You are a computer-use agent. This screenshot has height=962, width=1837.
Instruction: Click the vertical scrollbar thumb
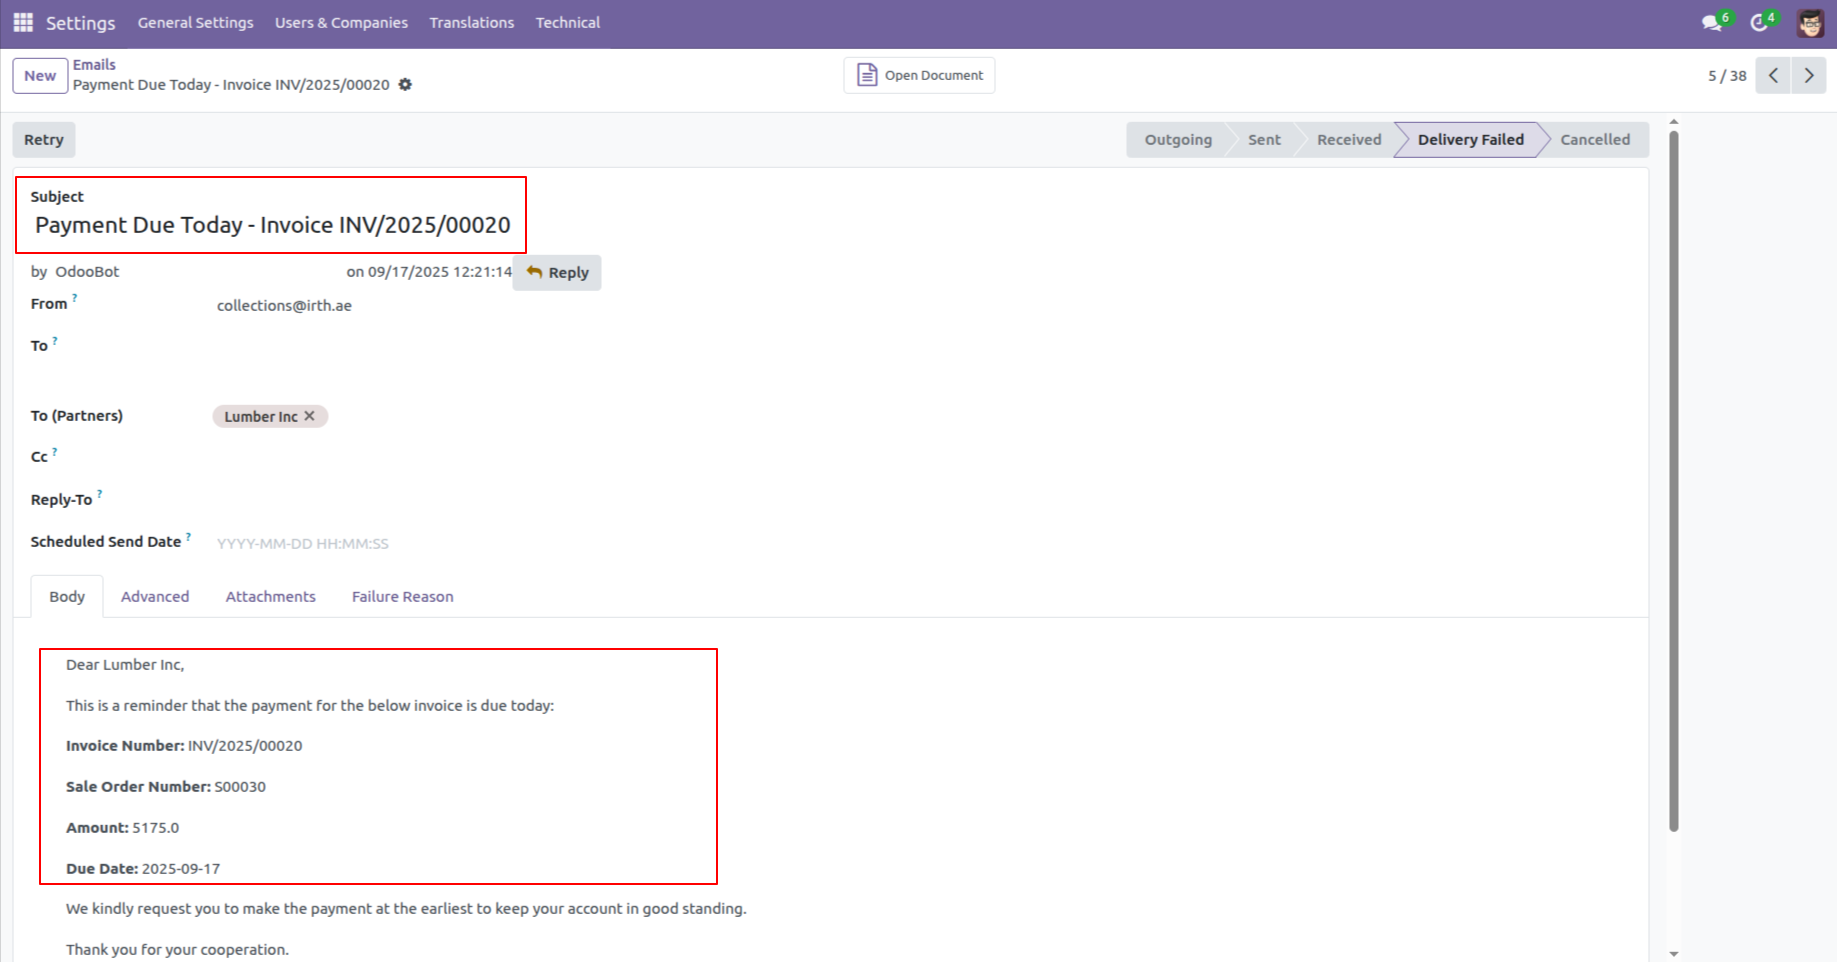(1674, 480)
